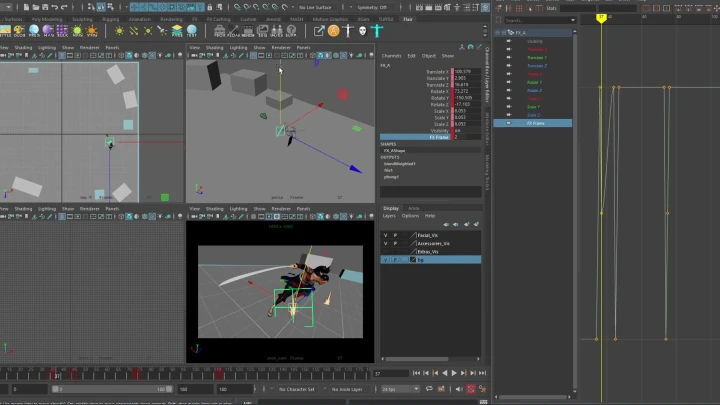Open the Symmetry: Off dropdown
Image resolution: width=720 pixels, height=405 pixels.
pos(374,7)
